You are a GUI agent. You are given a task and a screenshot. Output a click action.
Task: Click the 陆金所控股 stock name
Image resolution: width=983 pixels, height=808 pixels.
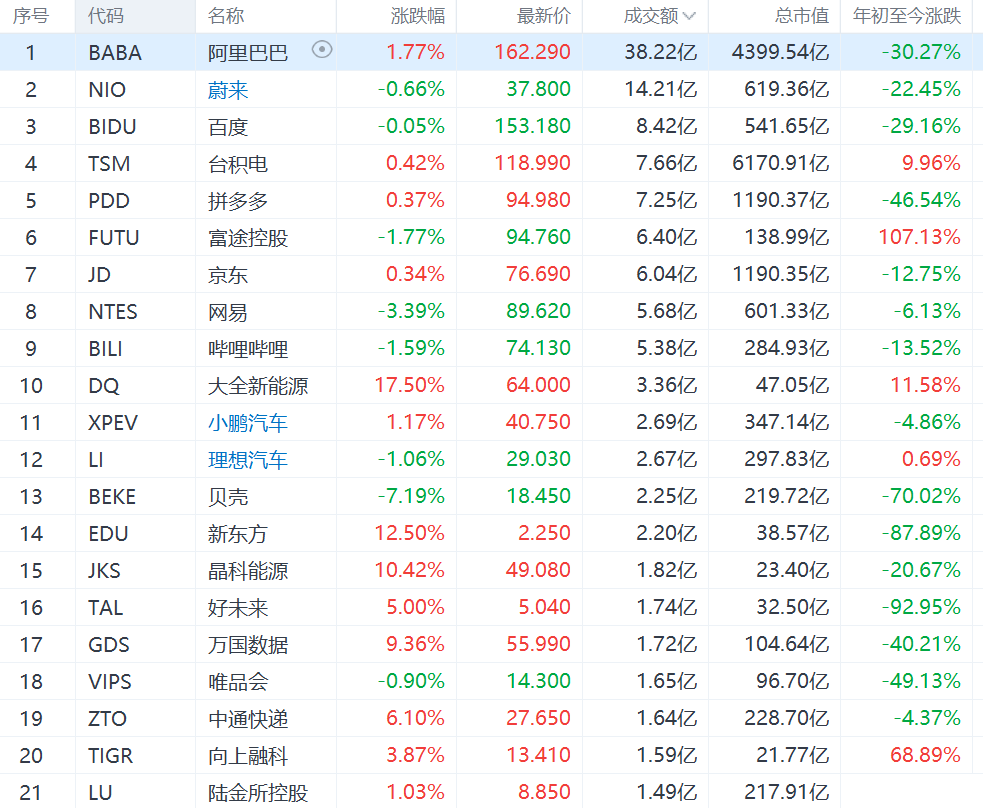coord(257,793)
